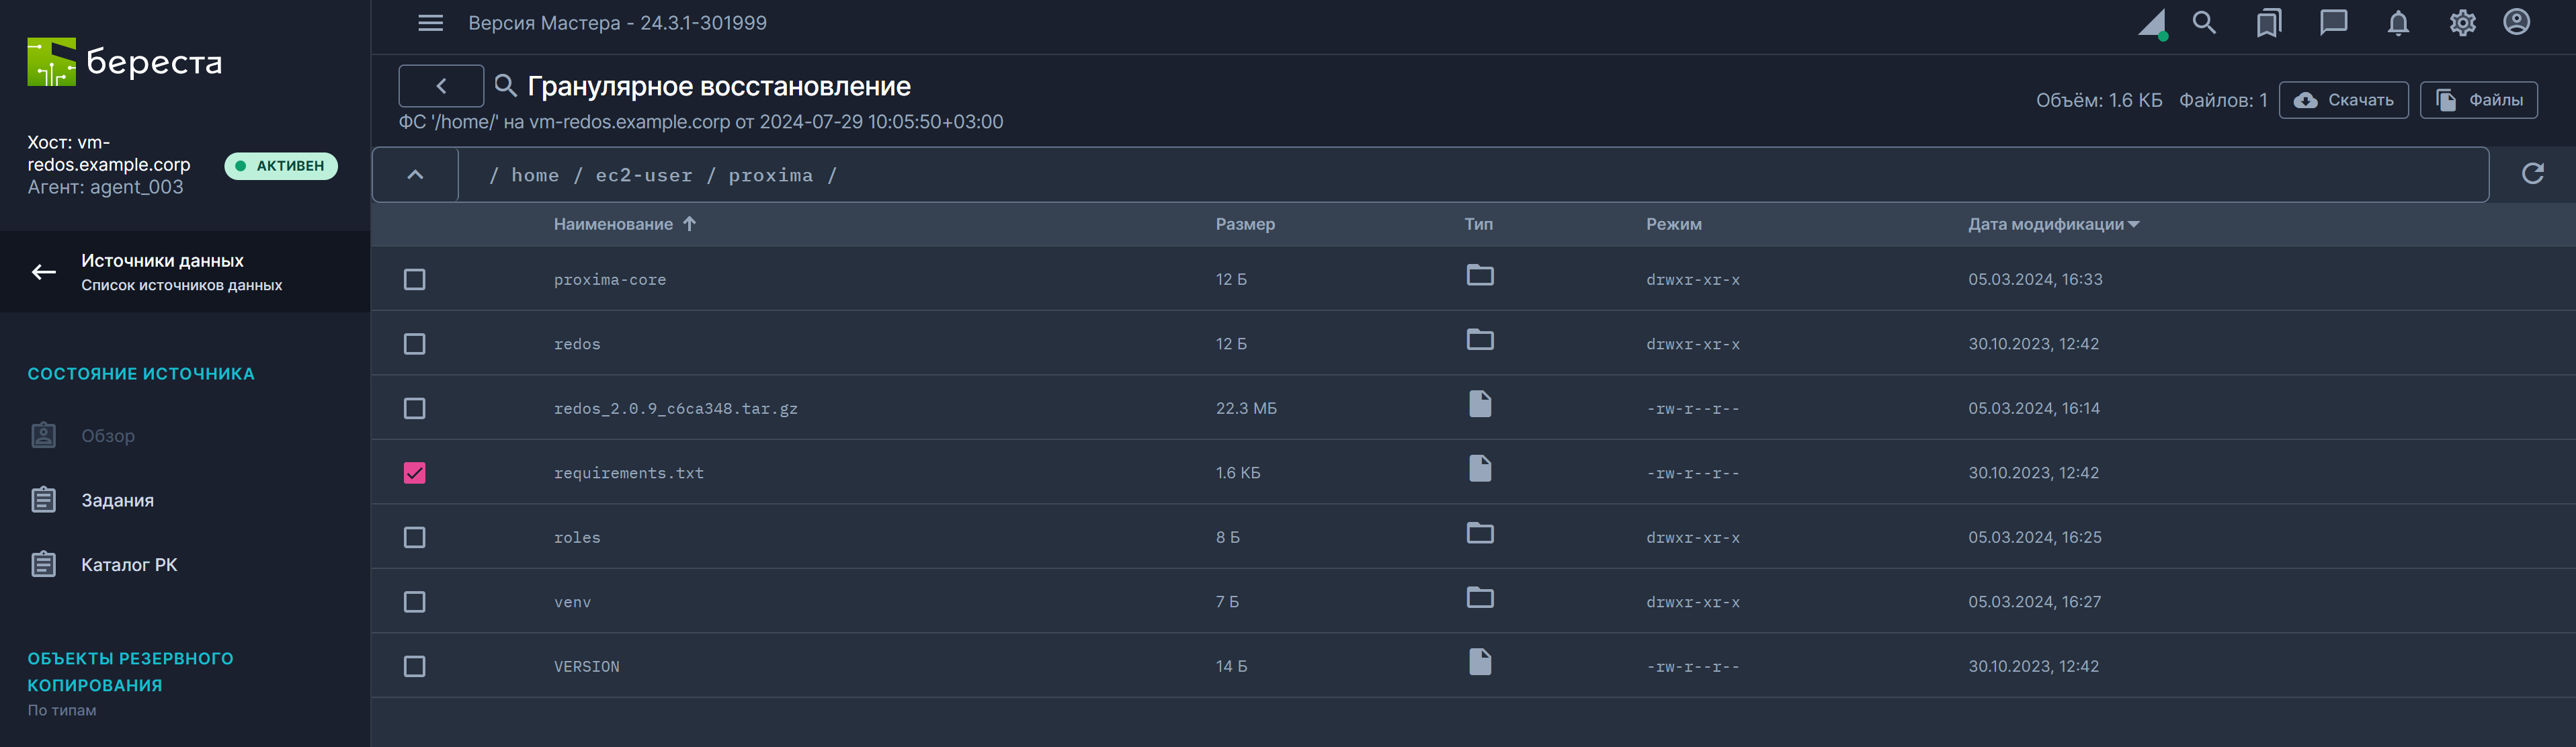Click the search magnifier in top bar
Screen dimensions: 2576x747
pyautogui.click(x=2204, y=23)
